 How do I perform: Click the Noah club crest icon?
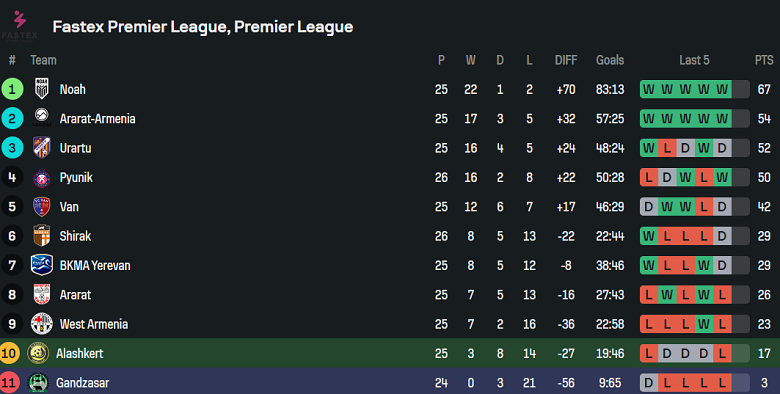(x=42, y=89)
